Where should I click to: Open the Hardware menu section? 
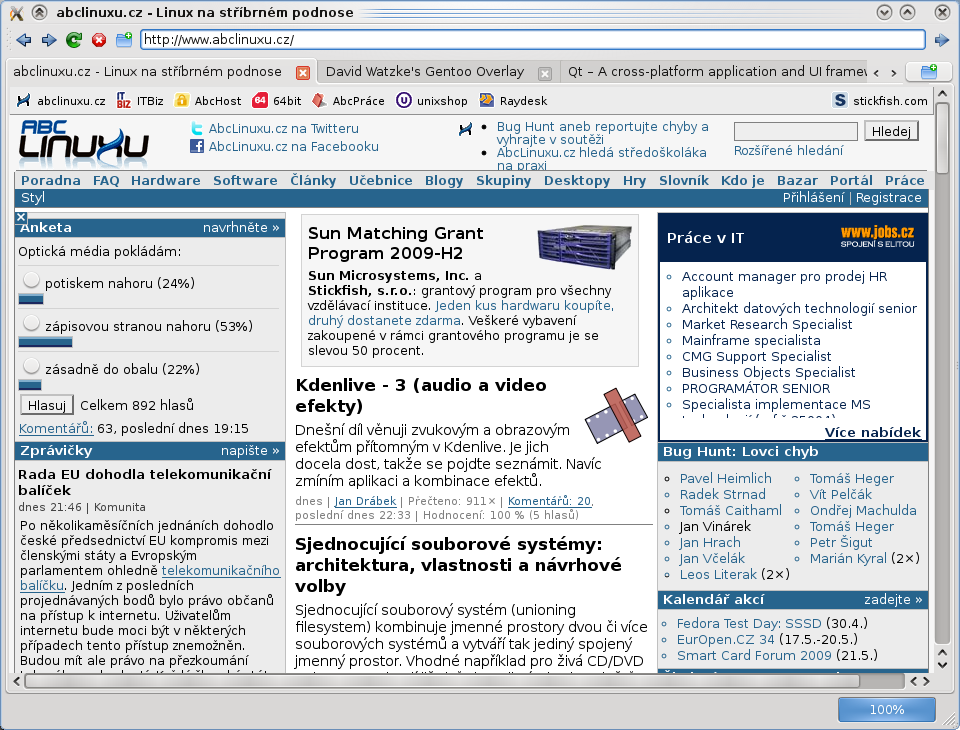(x=166, y=181)
